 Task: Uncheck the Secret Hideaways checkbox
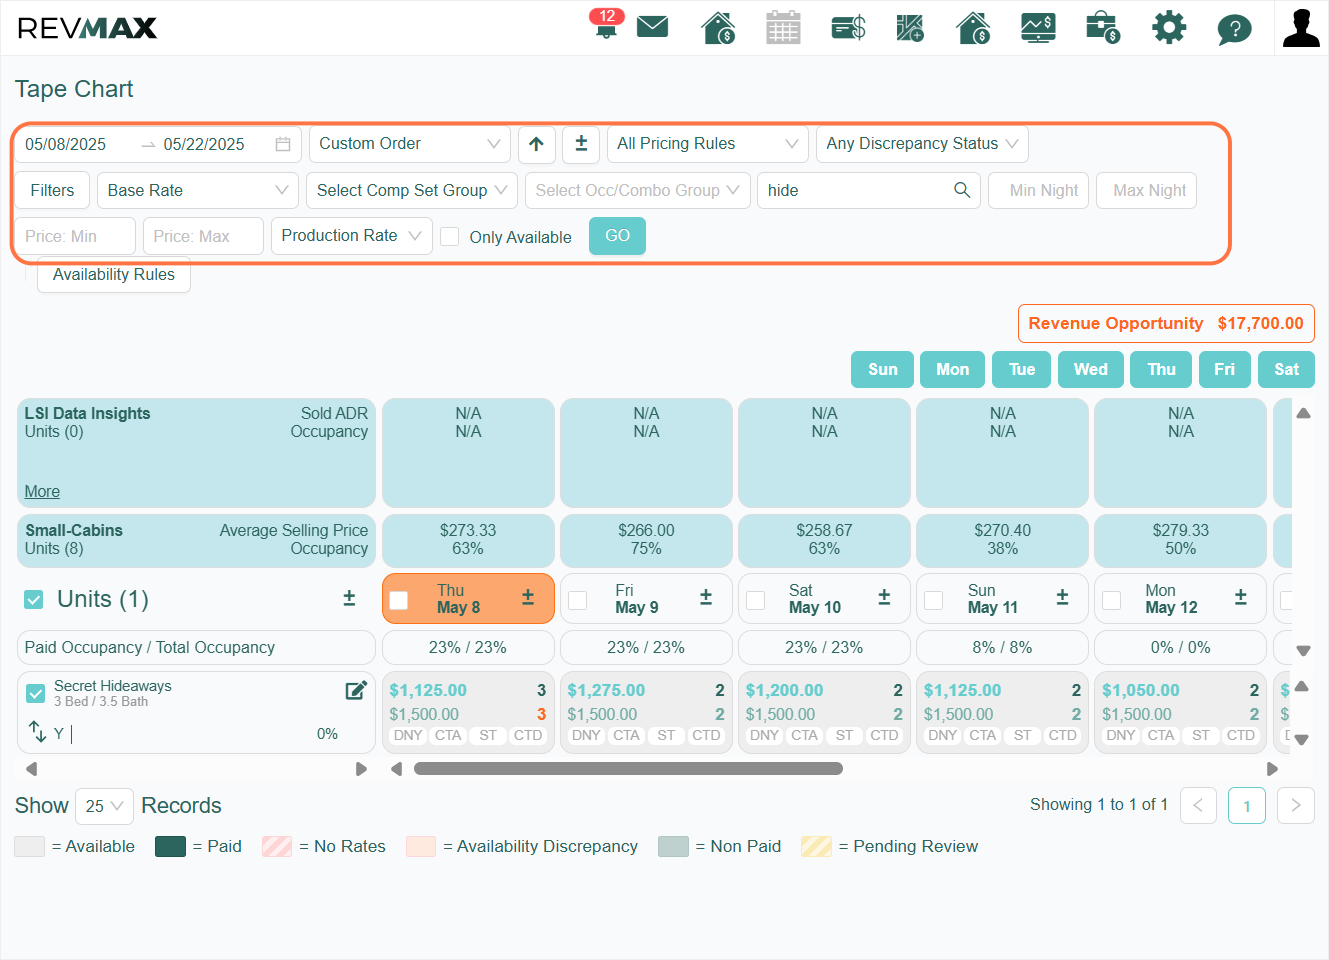36,693
